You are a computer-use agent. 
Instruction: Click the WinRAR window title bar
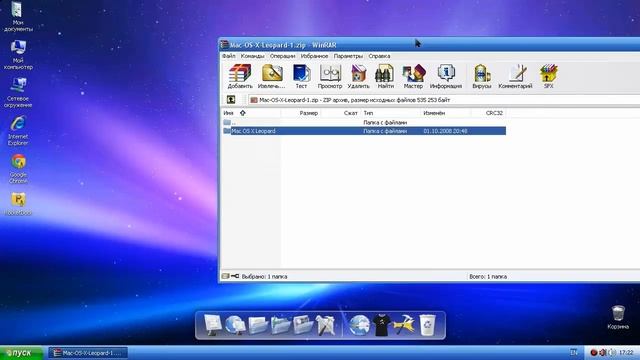(429, 44)
